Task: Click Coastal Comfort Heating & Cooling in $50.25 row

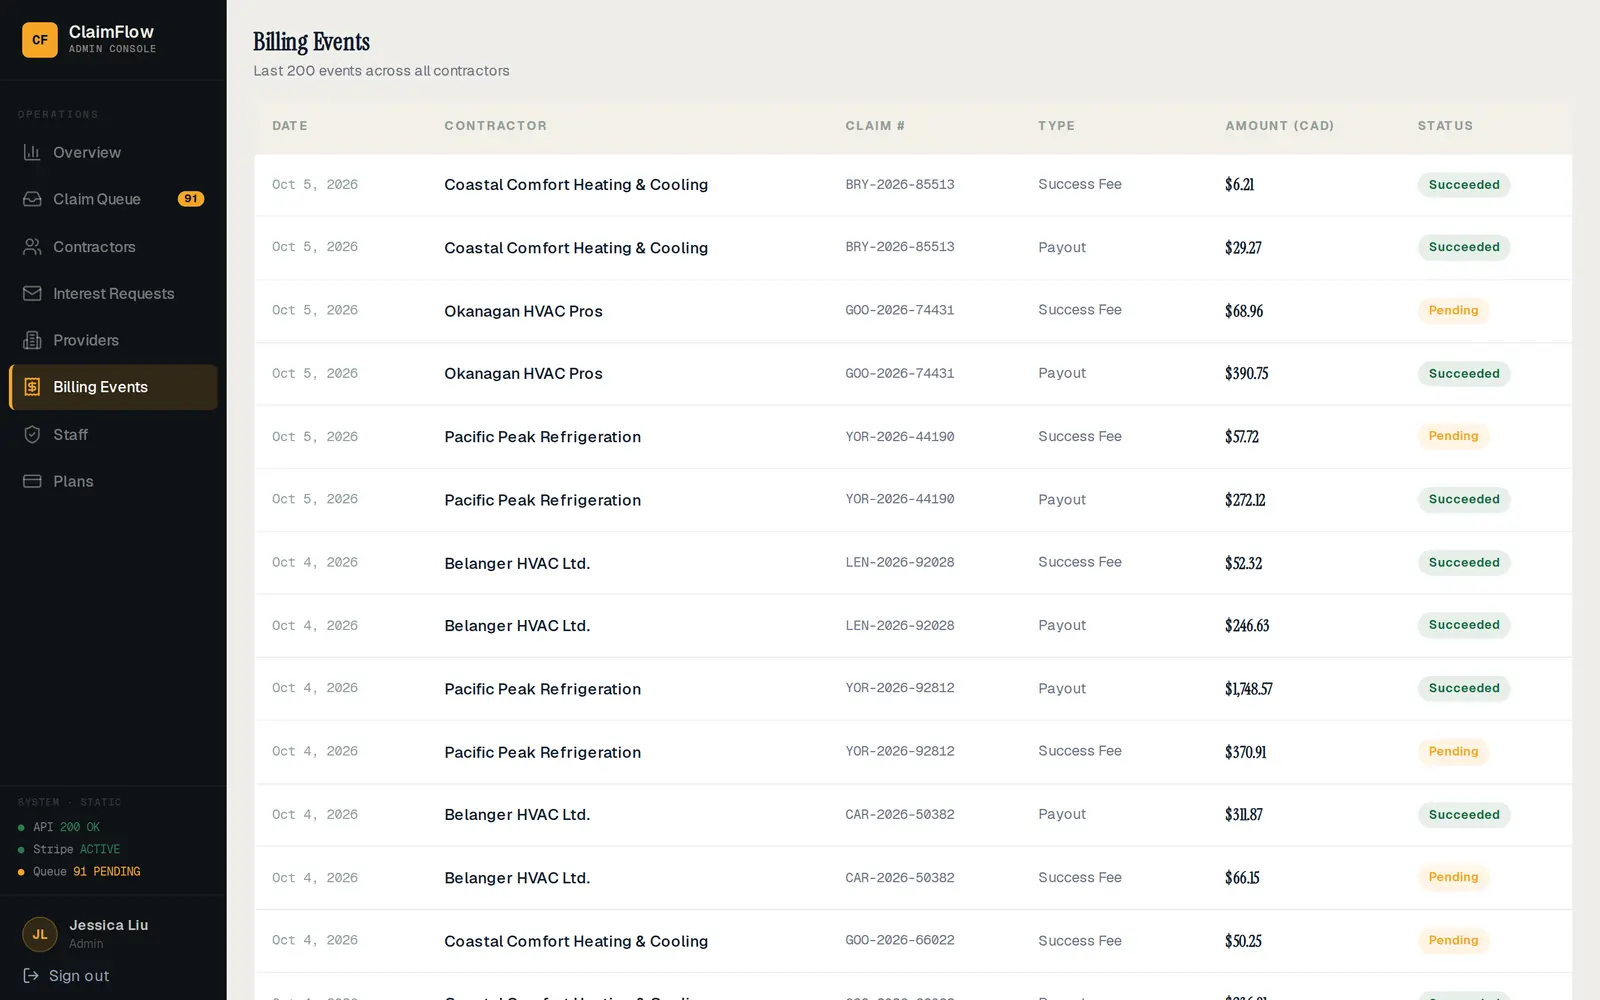Action: click(x=576, y=941)
